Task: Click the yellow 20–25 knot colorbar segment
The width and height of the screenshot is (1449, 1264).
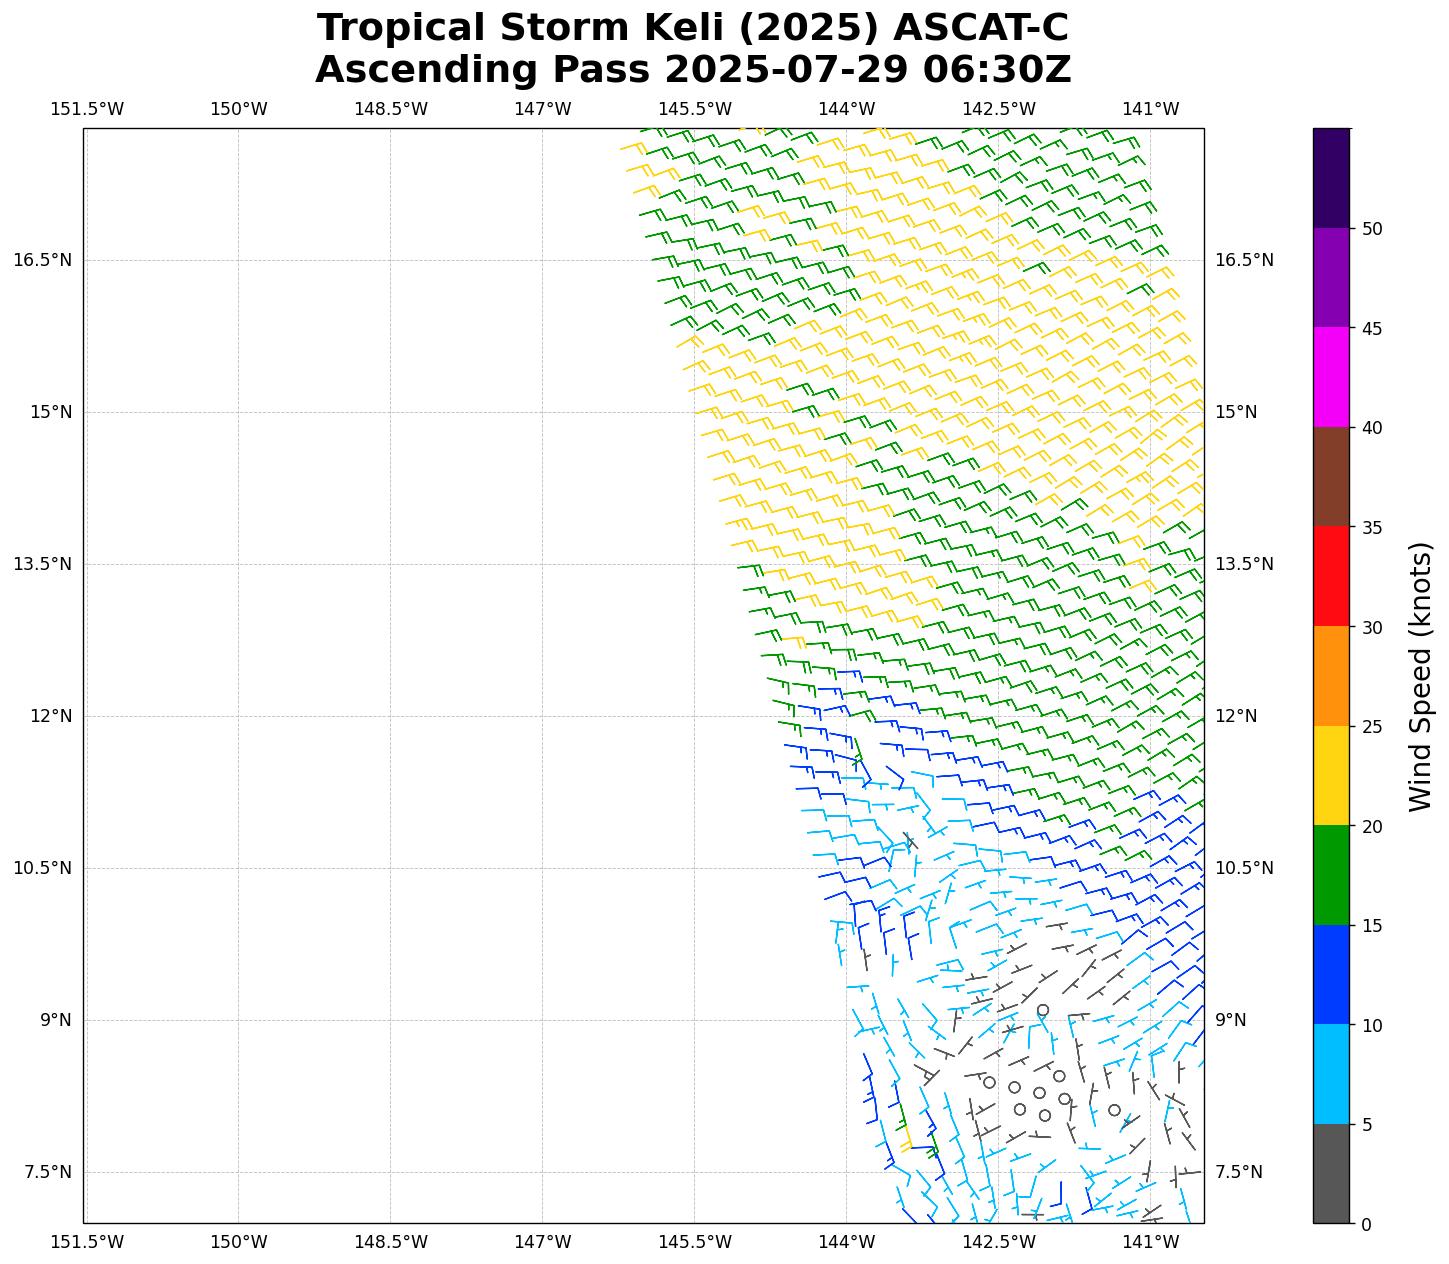Action: click(x=1331, y=775)
